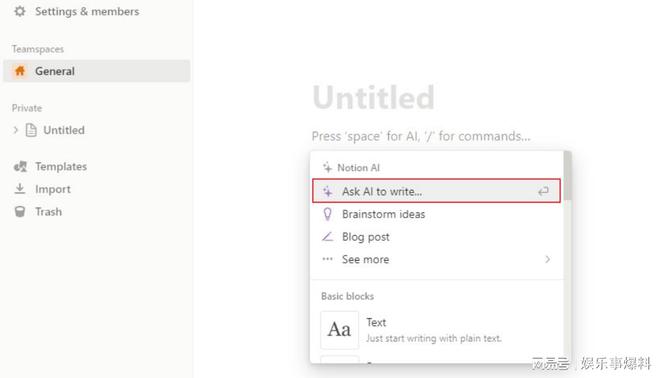Click the enter arrow on Ask AI row
660x378 pixels.
543,192
